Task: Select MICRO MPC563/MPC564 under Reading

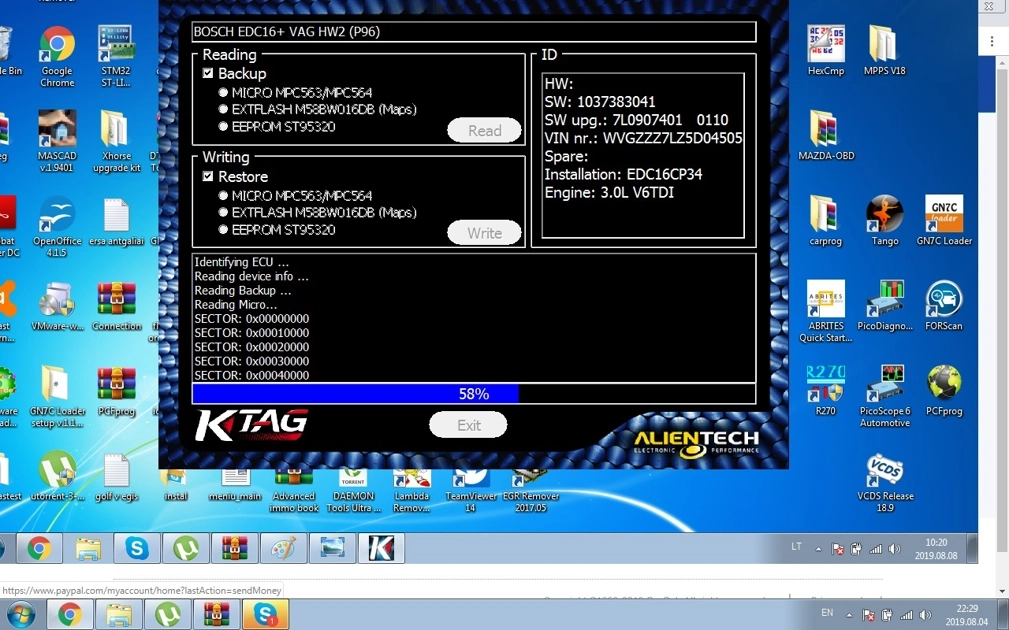Action: 223,93
